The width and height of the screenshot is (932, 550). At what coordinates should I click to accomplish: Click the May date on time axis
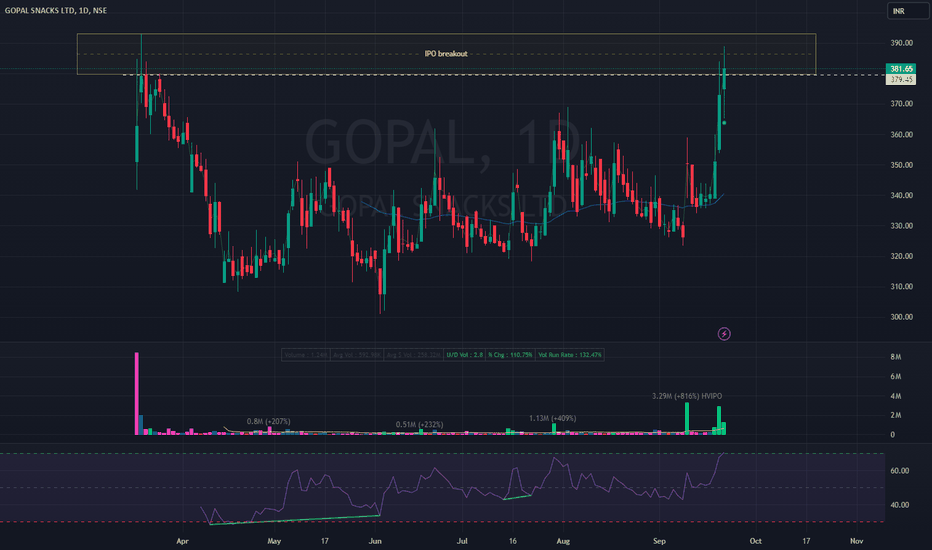pos(274,541)
